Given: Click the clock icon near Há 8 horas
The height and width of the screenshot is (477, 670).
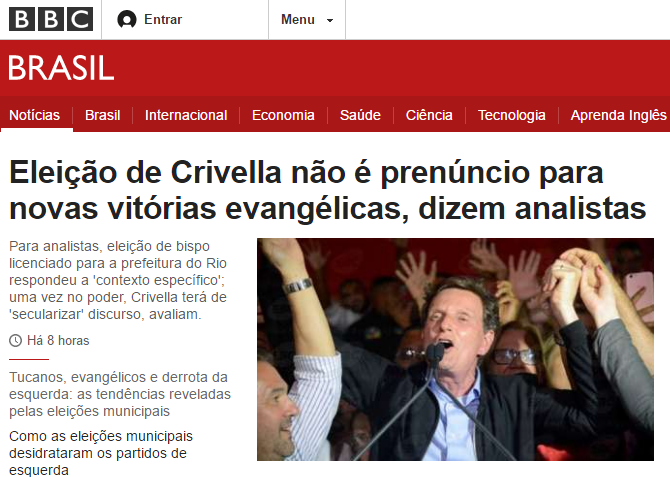Looking at the screenshot, I should pyautogui.click(x=15, y=341).
